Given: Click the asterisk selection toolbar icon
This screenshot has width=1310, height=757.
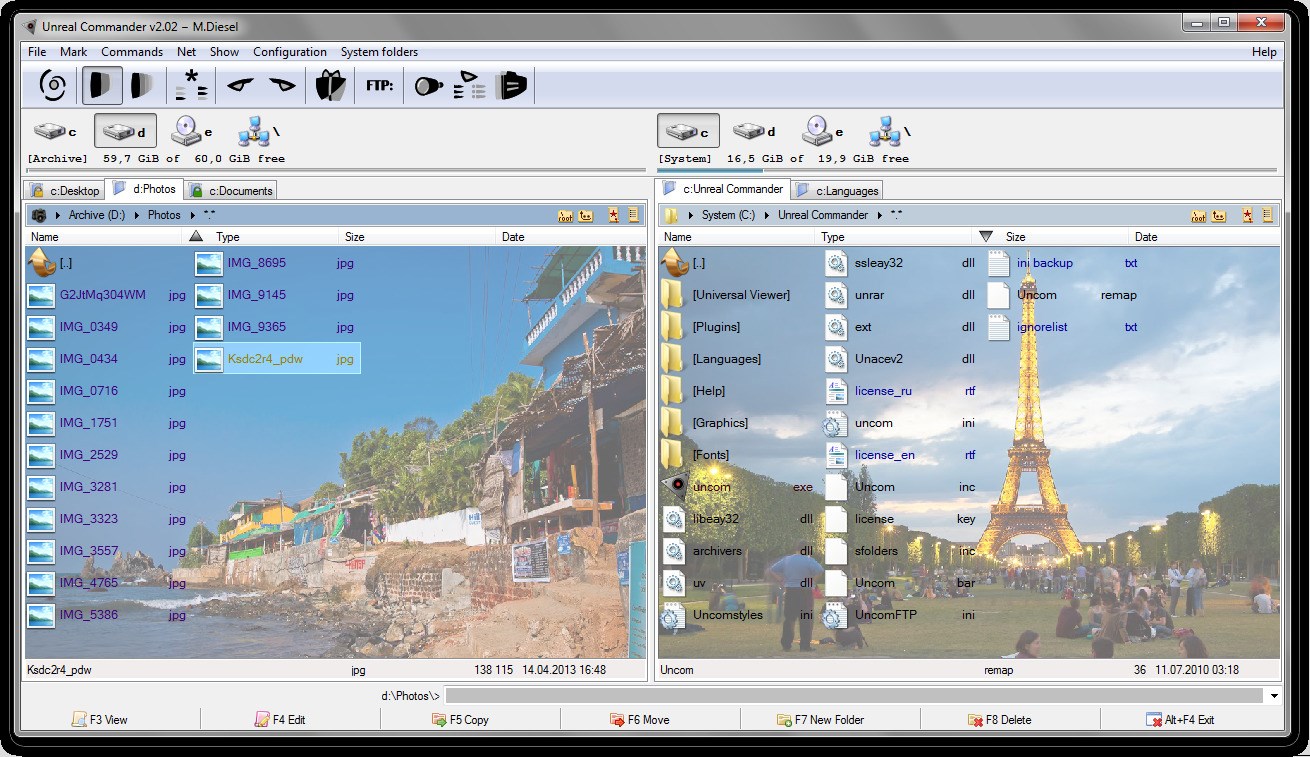Looking at the screenshot, I should click(191, 86).
